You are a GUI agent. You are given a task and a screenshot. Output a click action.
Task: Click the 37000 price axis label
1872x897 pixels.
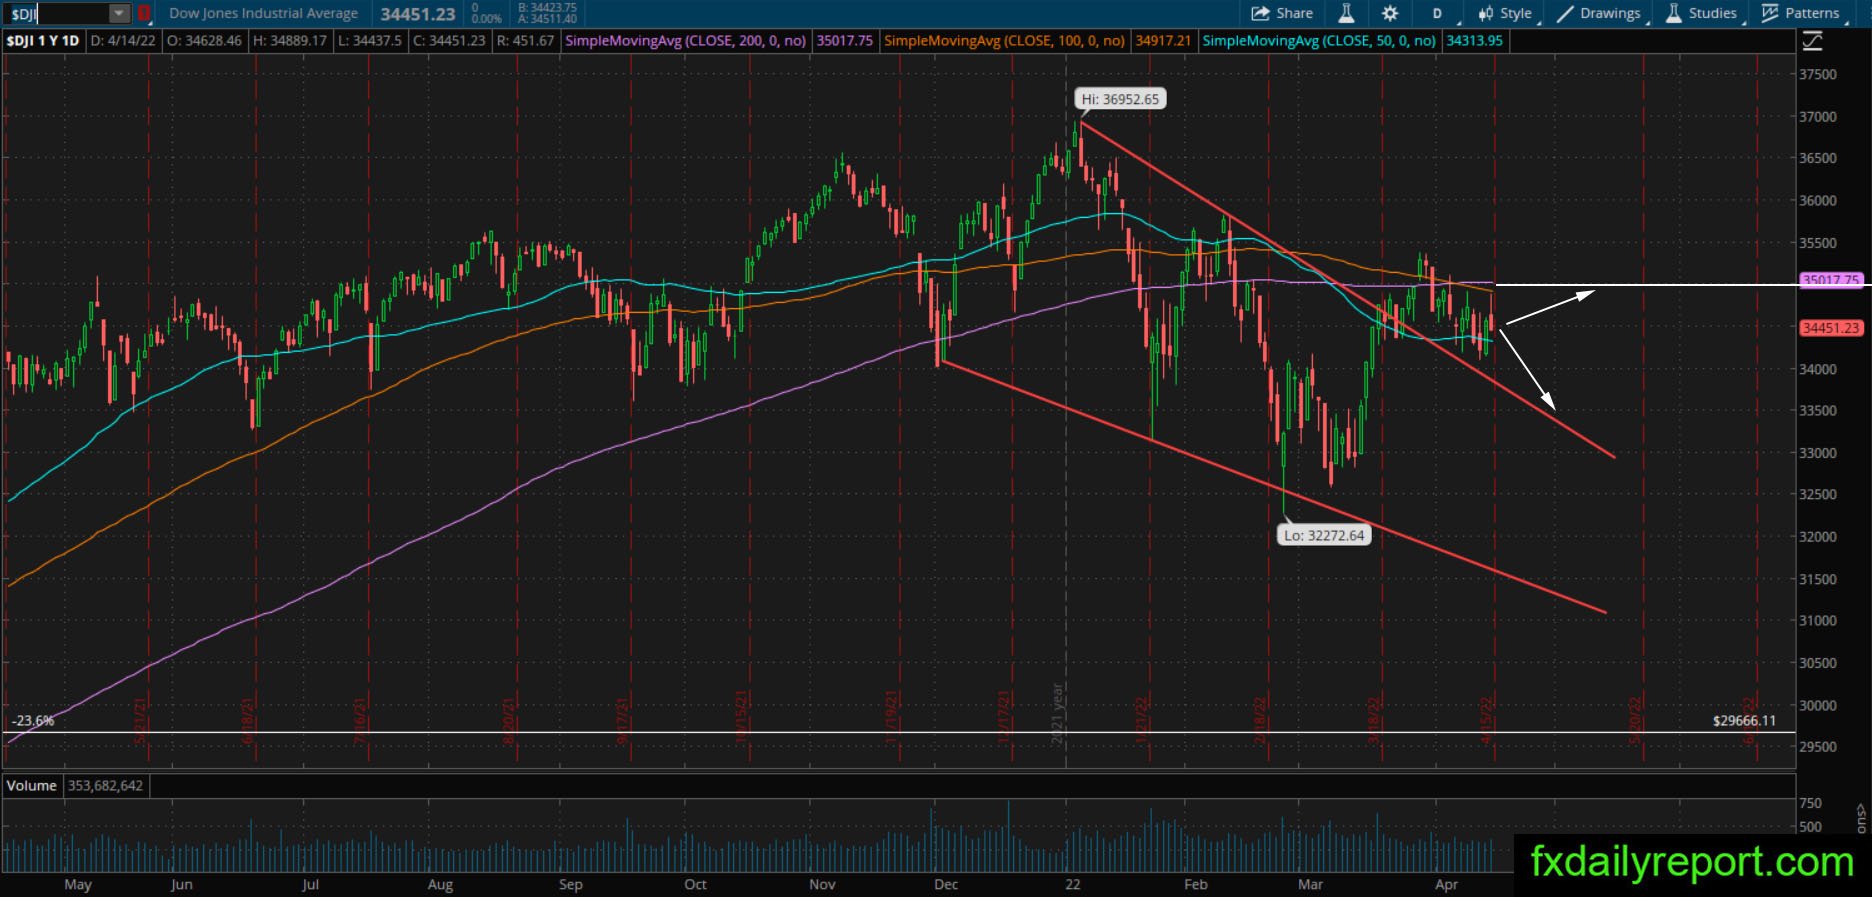click(x=1817, y=116)
